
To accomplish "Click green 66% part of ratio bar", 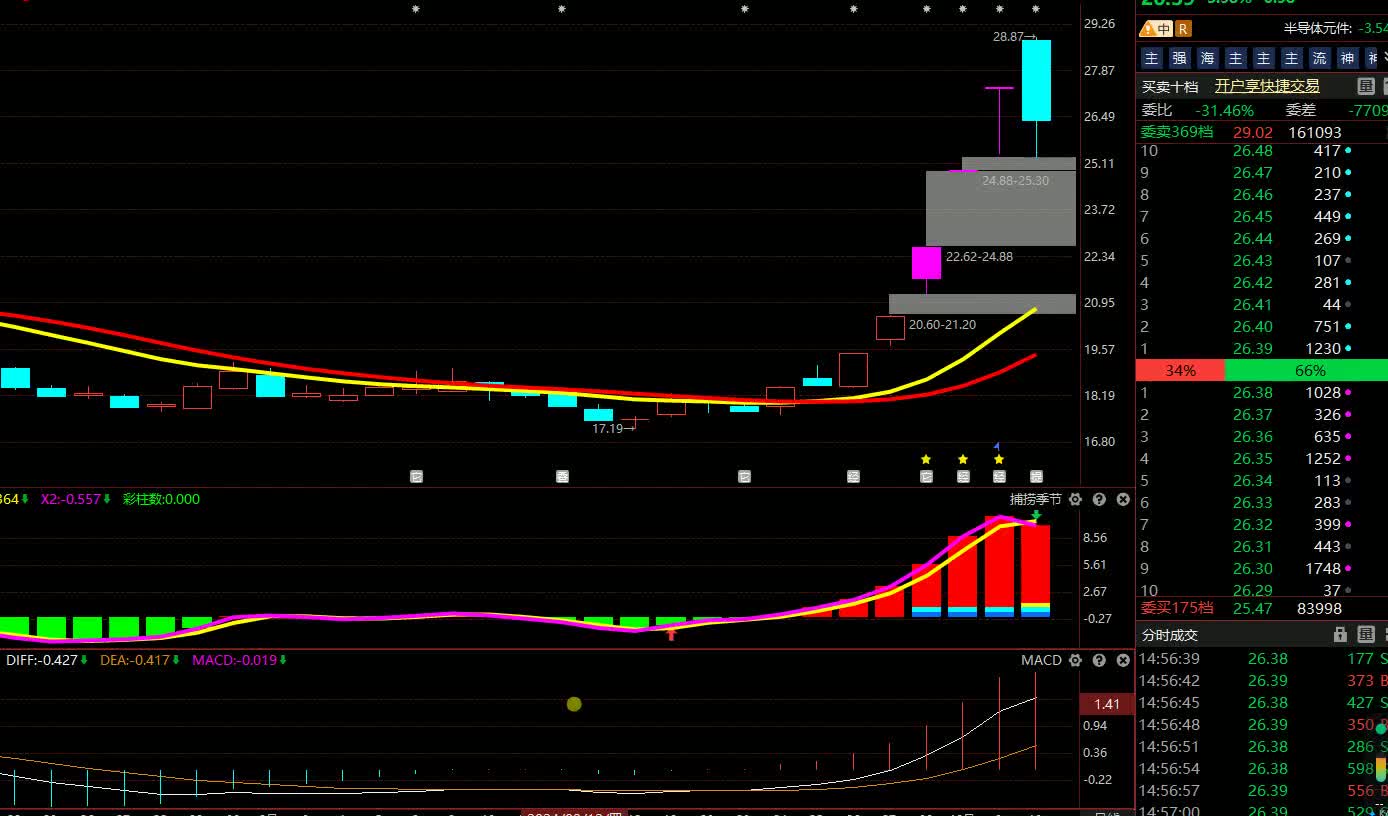I will pos(1306,370).
